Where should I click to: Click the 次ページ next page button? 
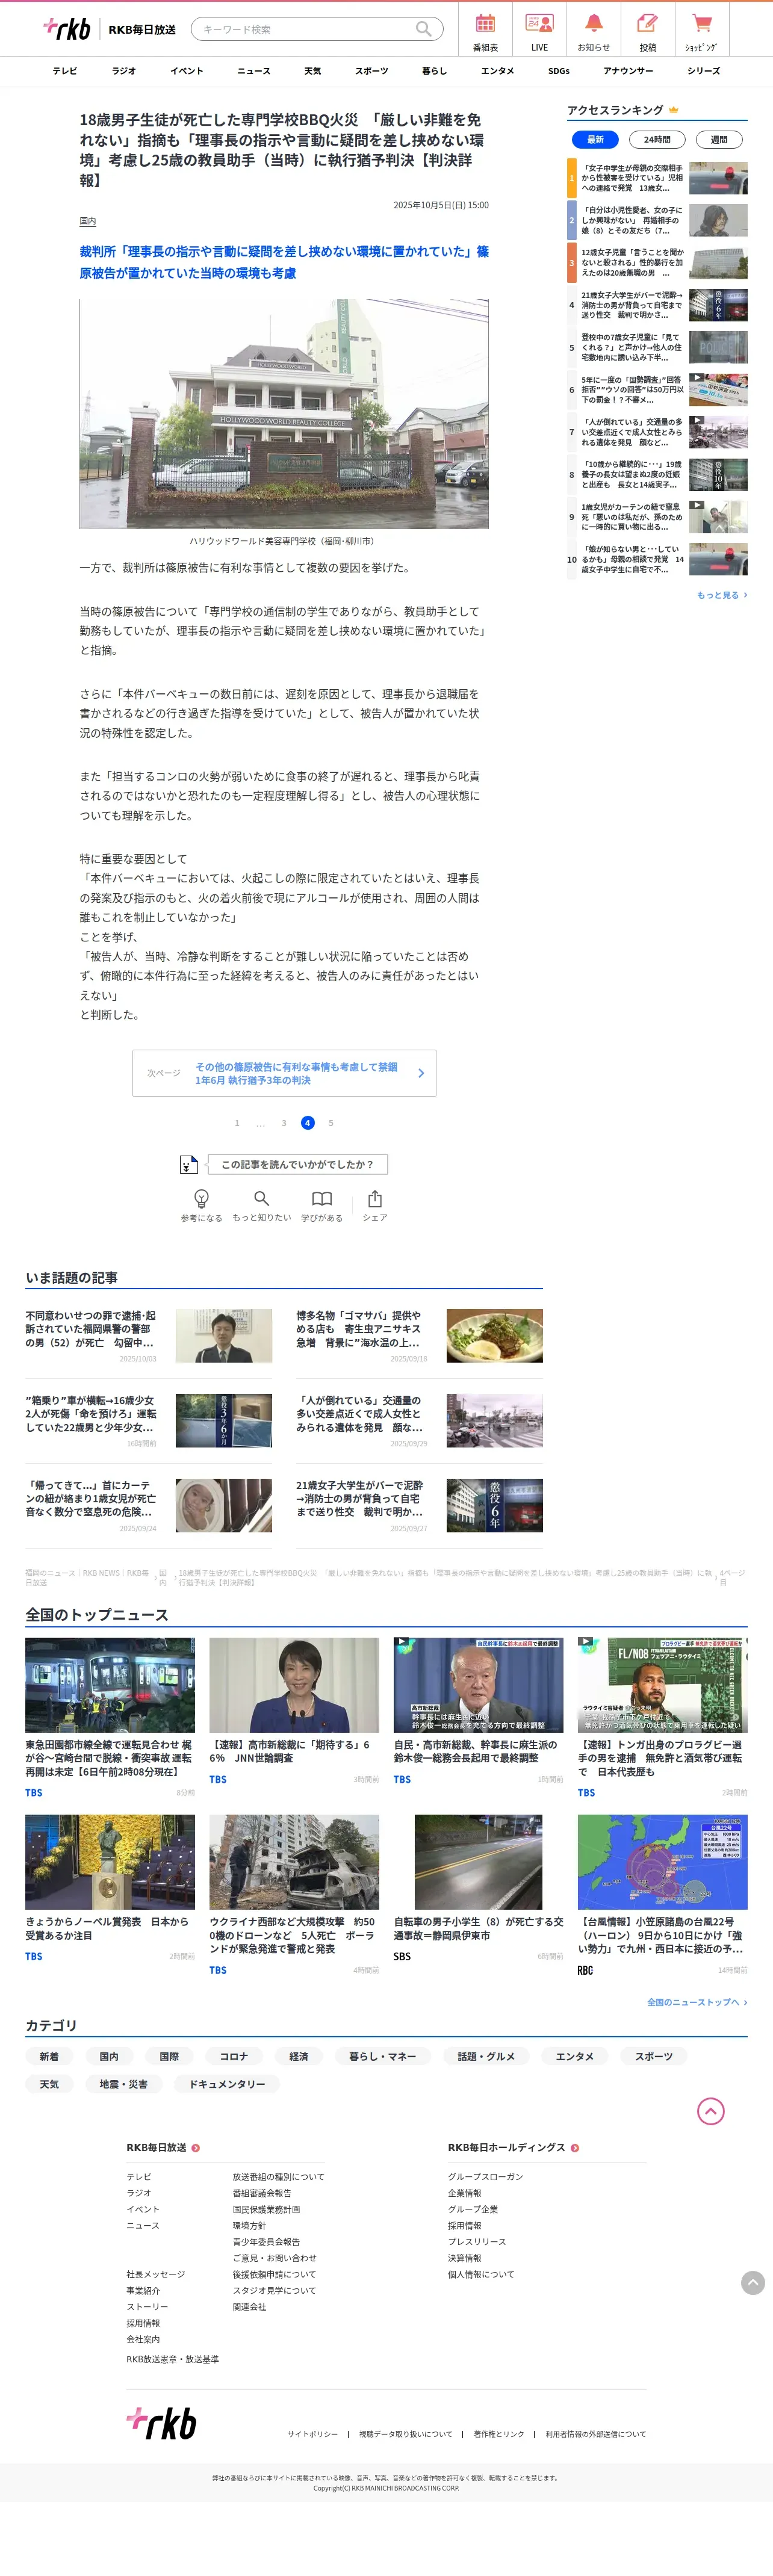(284, 1073)
